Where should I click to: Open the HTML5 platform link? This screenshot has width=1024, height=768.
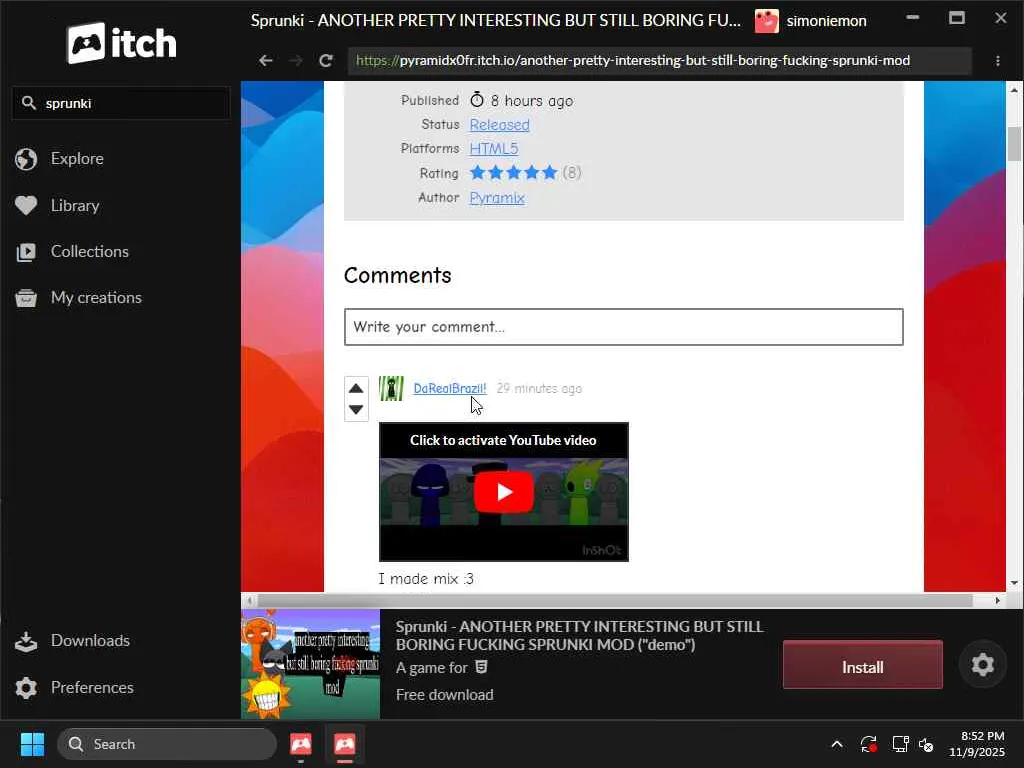tap(494, 149)
